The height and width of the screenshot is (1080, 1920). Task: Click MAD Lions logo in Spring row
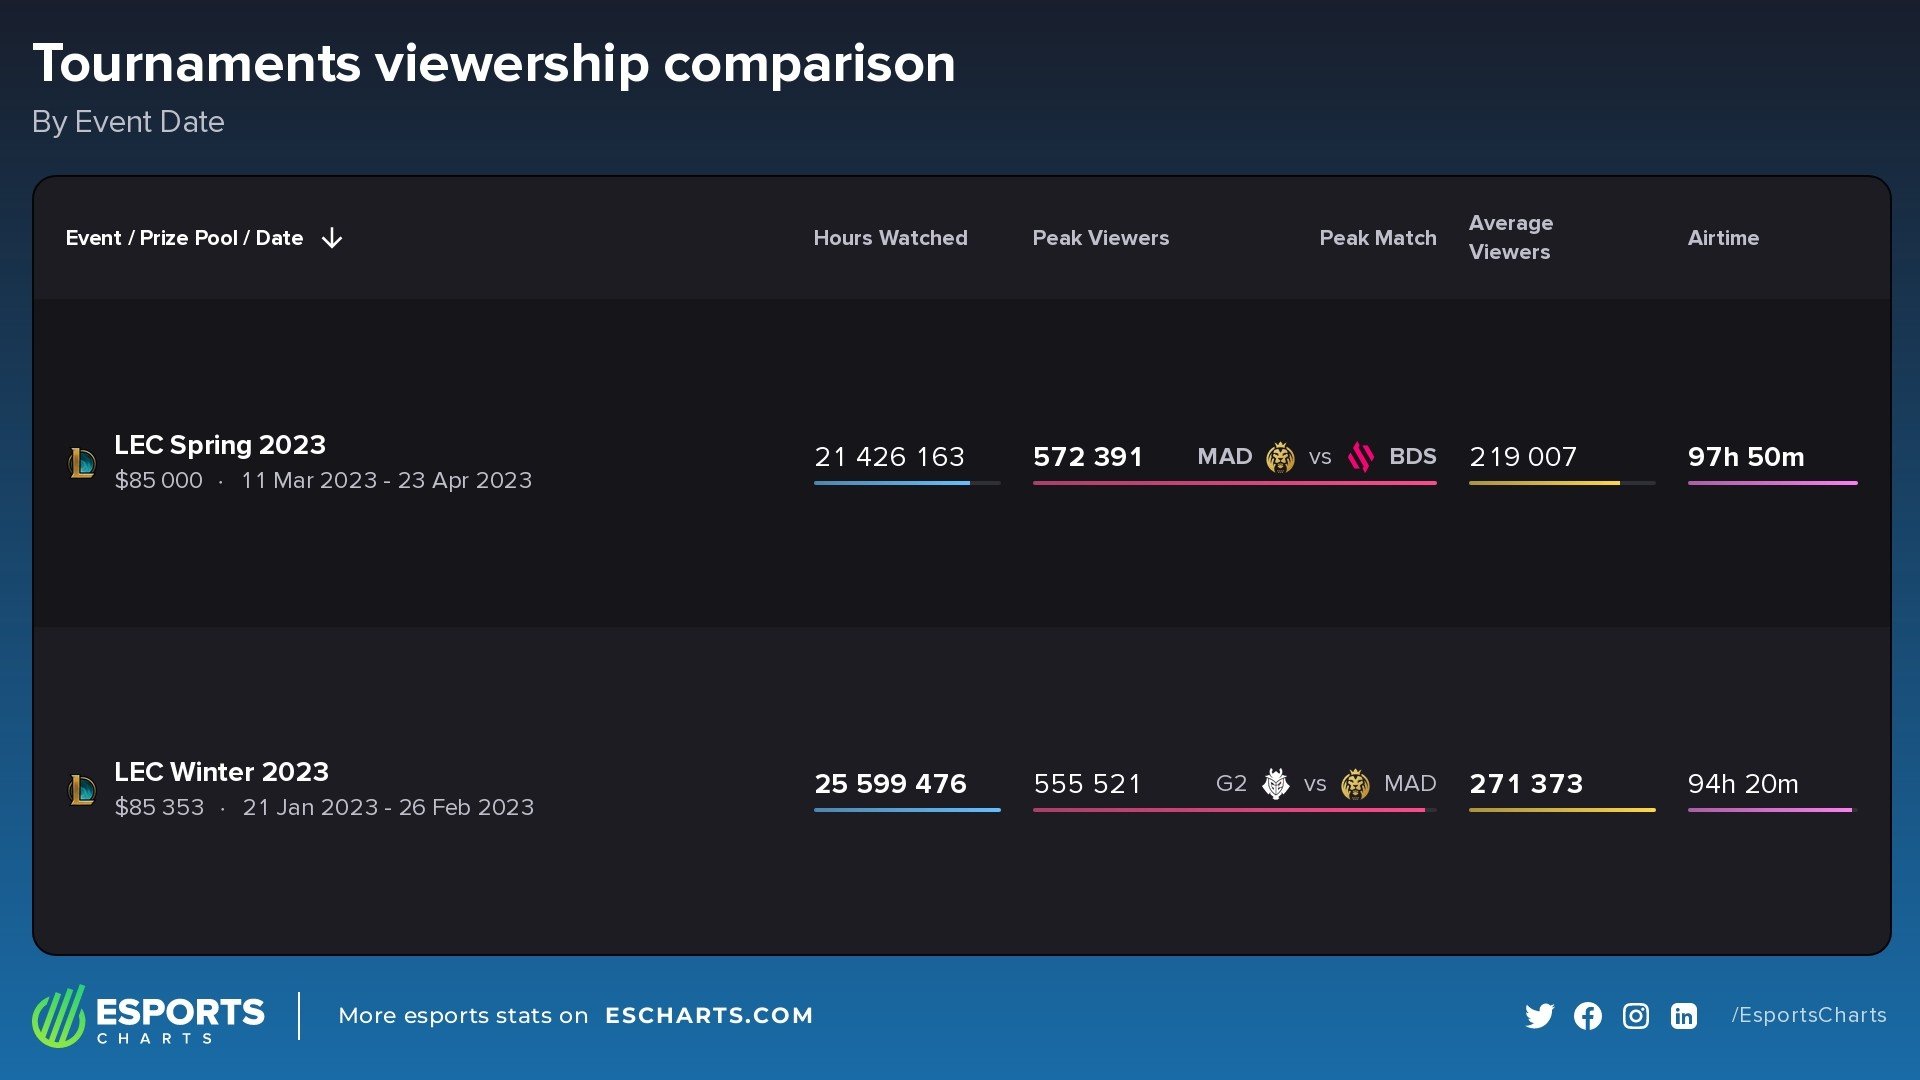click(x=1280, y=457)
